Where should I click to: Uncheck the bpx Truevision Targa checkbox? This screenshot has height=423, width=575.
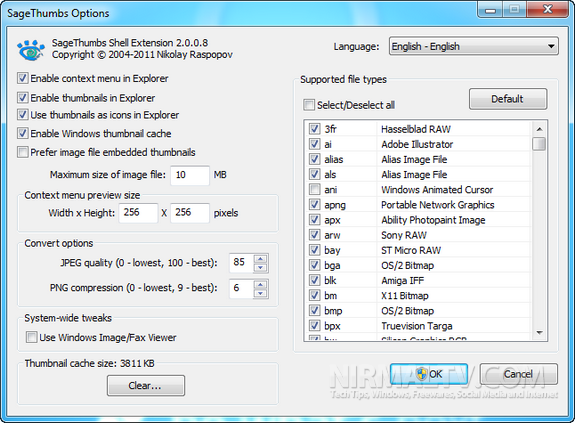tap(314, 325)
